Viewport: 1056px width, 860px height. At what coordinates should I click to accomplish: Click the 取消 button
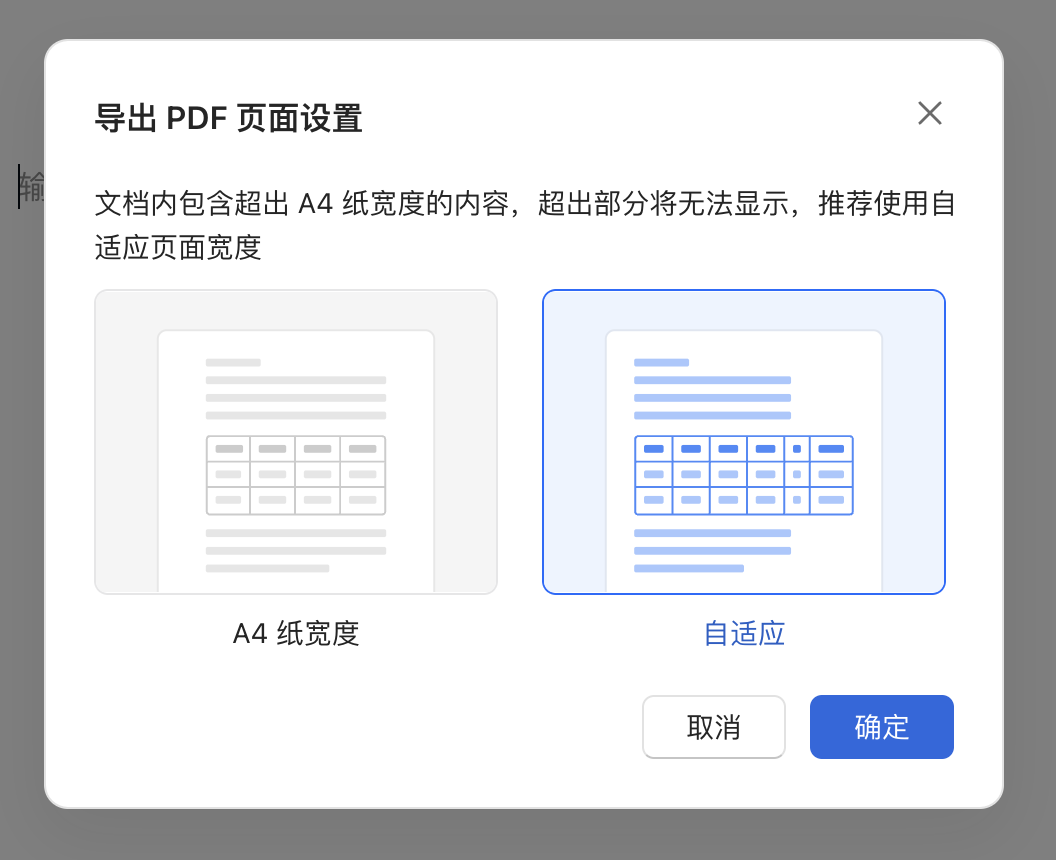coord(713,727)
